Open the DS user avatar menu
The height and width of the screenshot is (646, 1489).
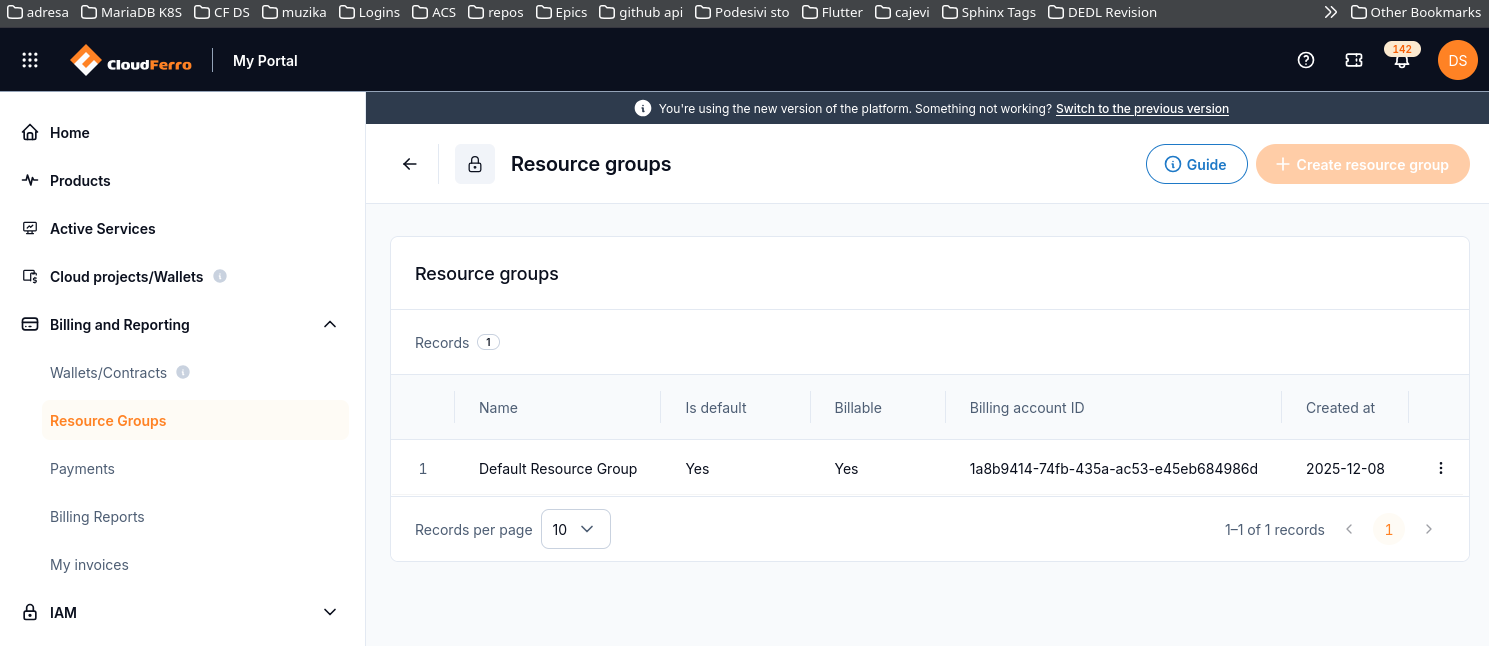click(x=1458, y=60)
